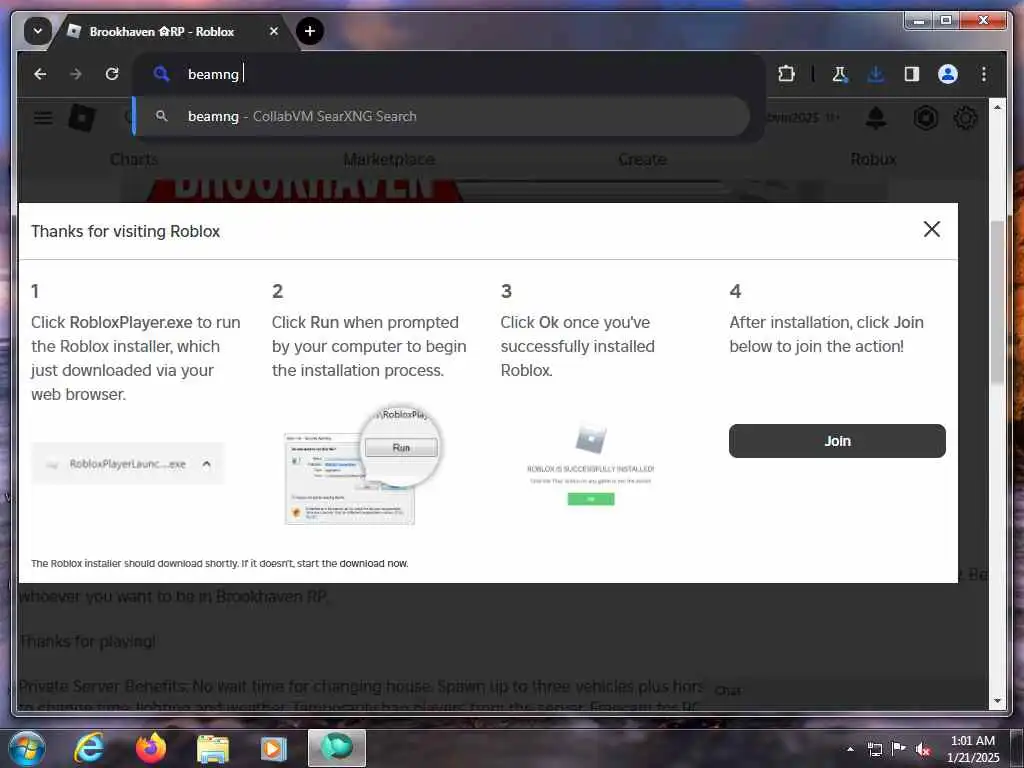Screen dimensions: 1024x768
Task: Close the Thanks for visiting Roblox dialog
Action: point(932,229)
